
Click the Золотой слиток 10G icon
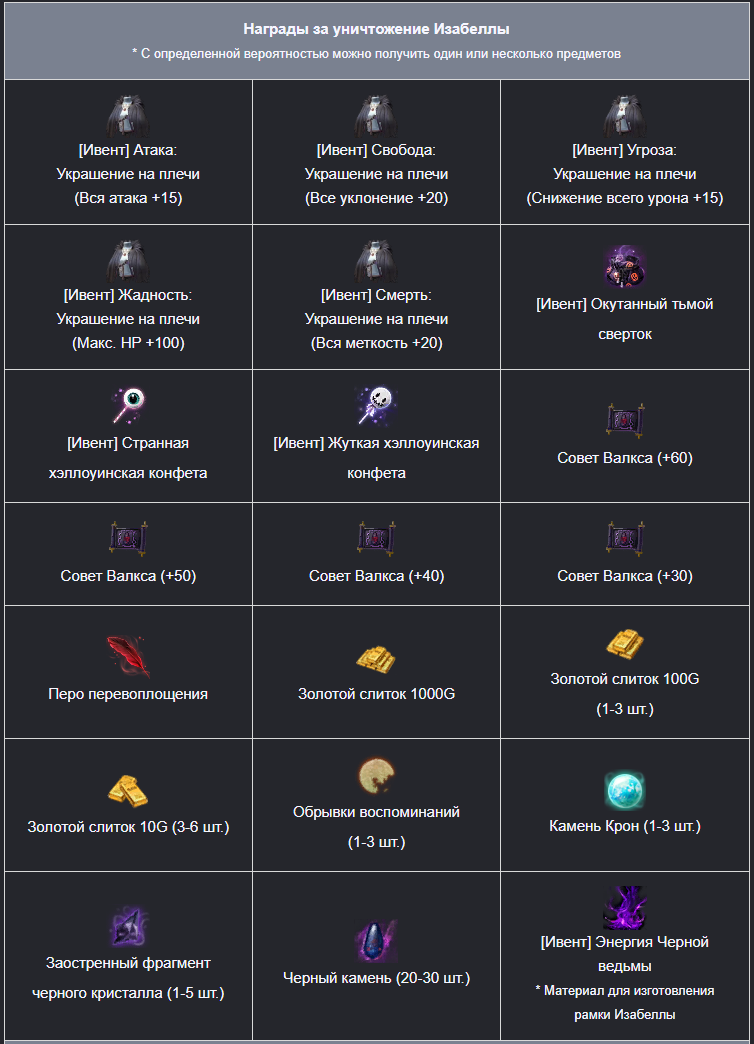128,791
